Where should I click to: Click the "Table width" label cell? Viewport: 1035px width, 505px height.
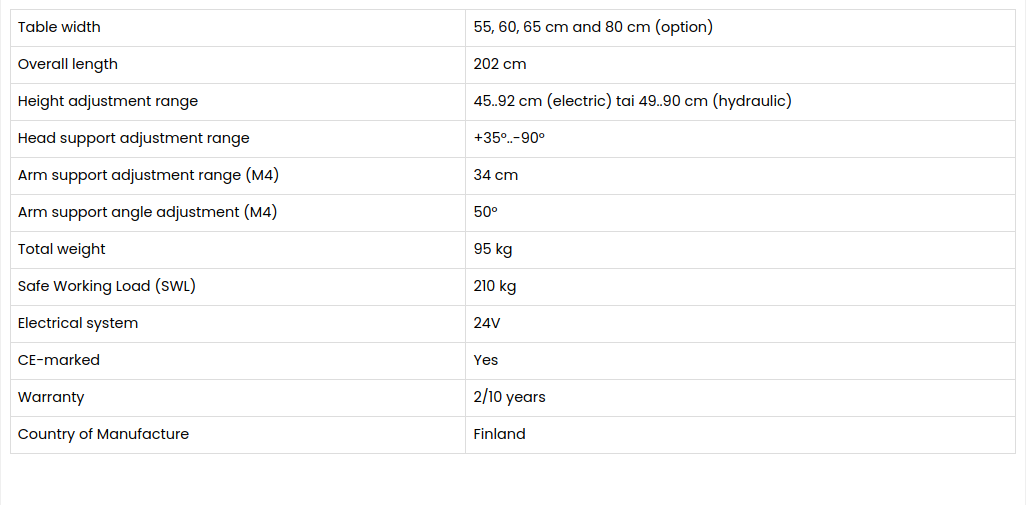[x=59, y=27]
